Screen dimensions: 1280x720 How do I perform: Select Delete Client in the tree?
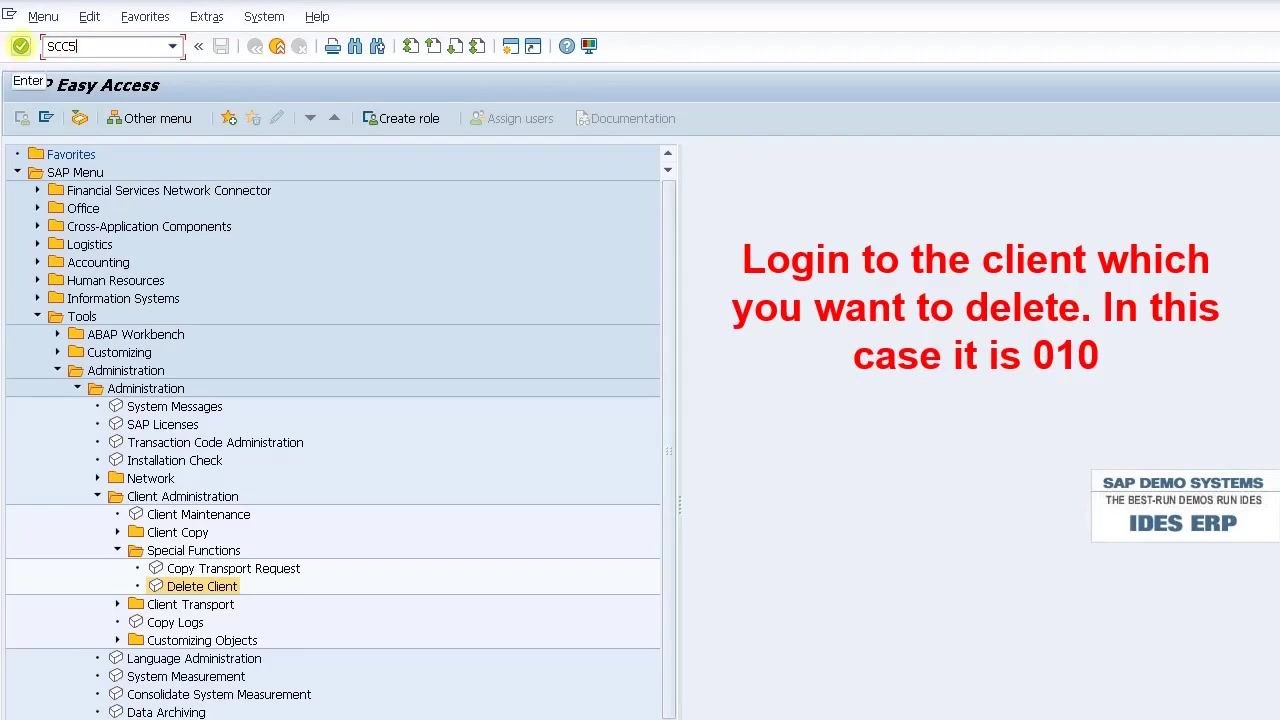(x=202, y=586)
